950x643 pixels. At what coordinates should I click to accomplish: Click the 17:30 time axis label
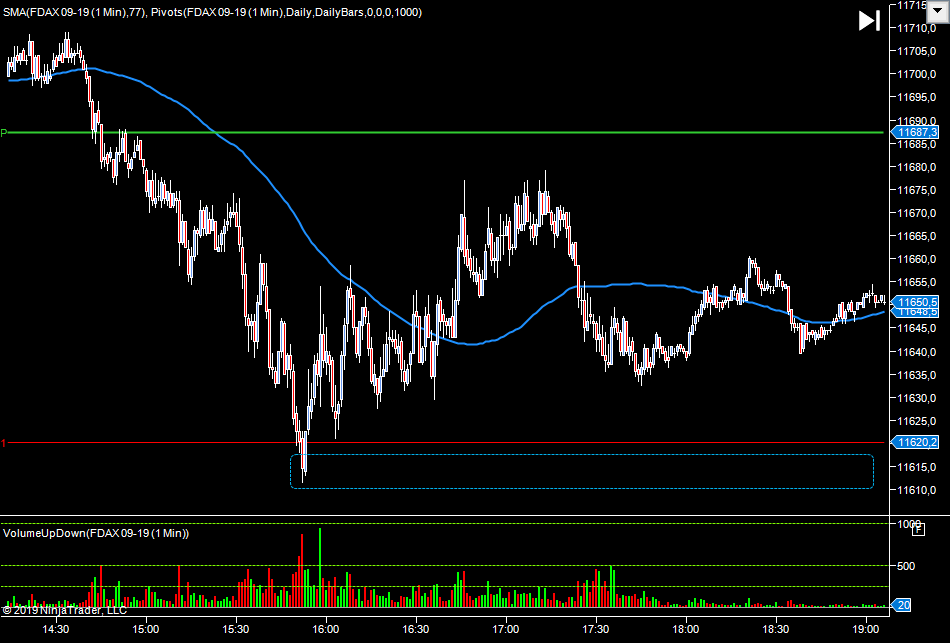tap(596, 629)
